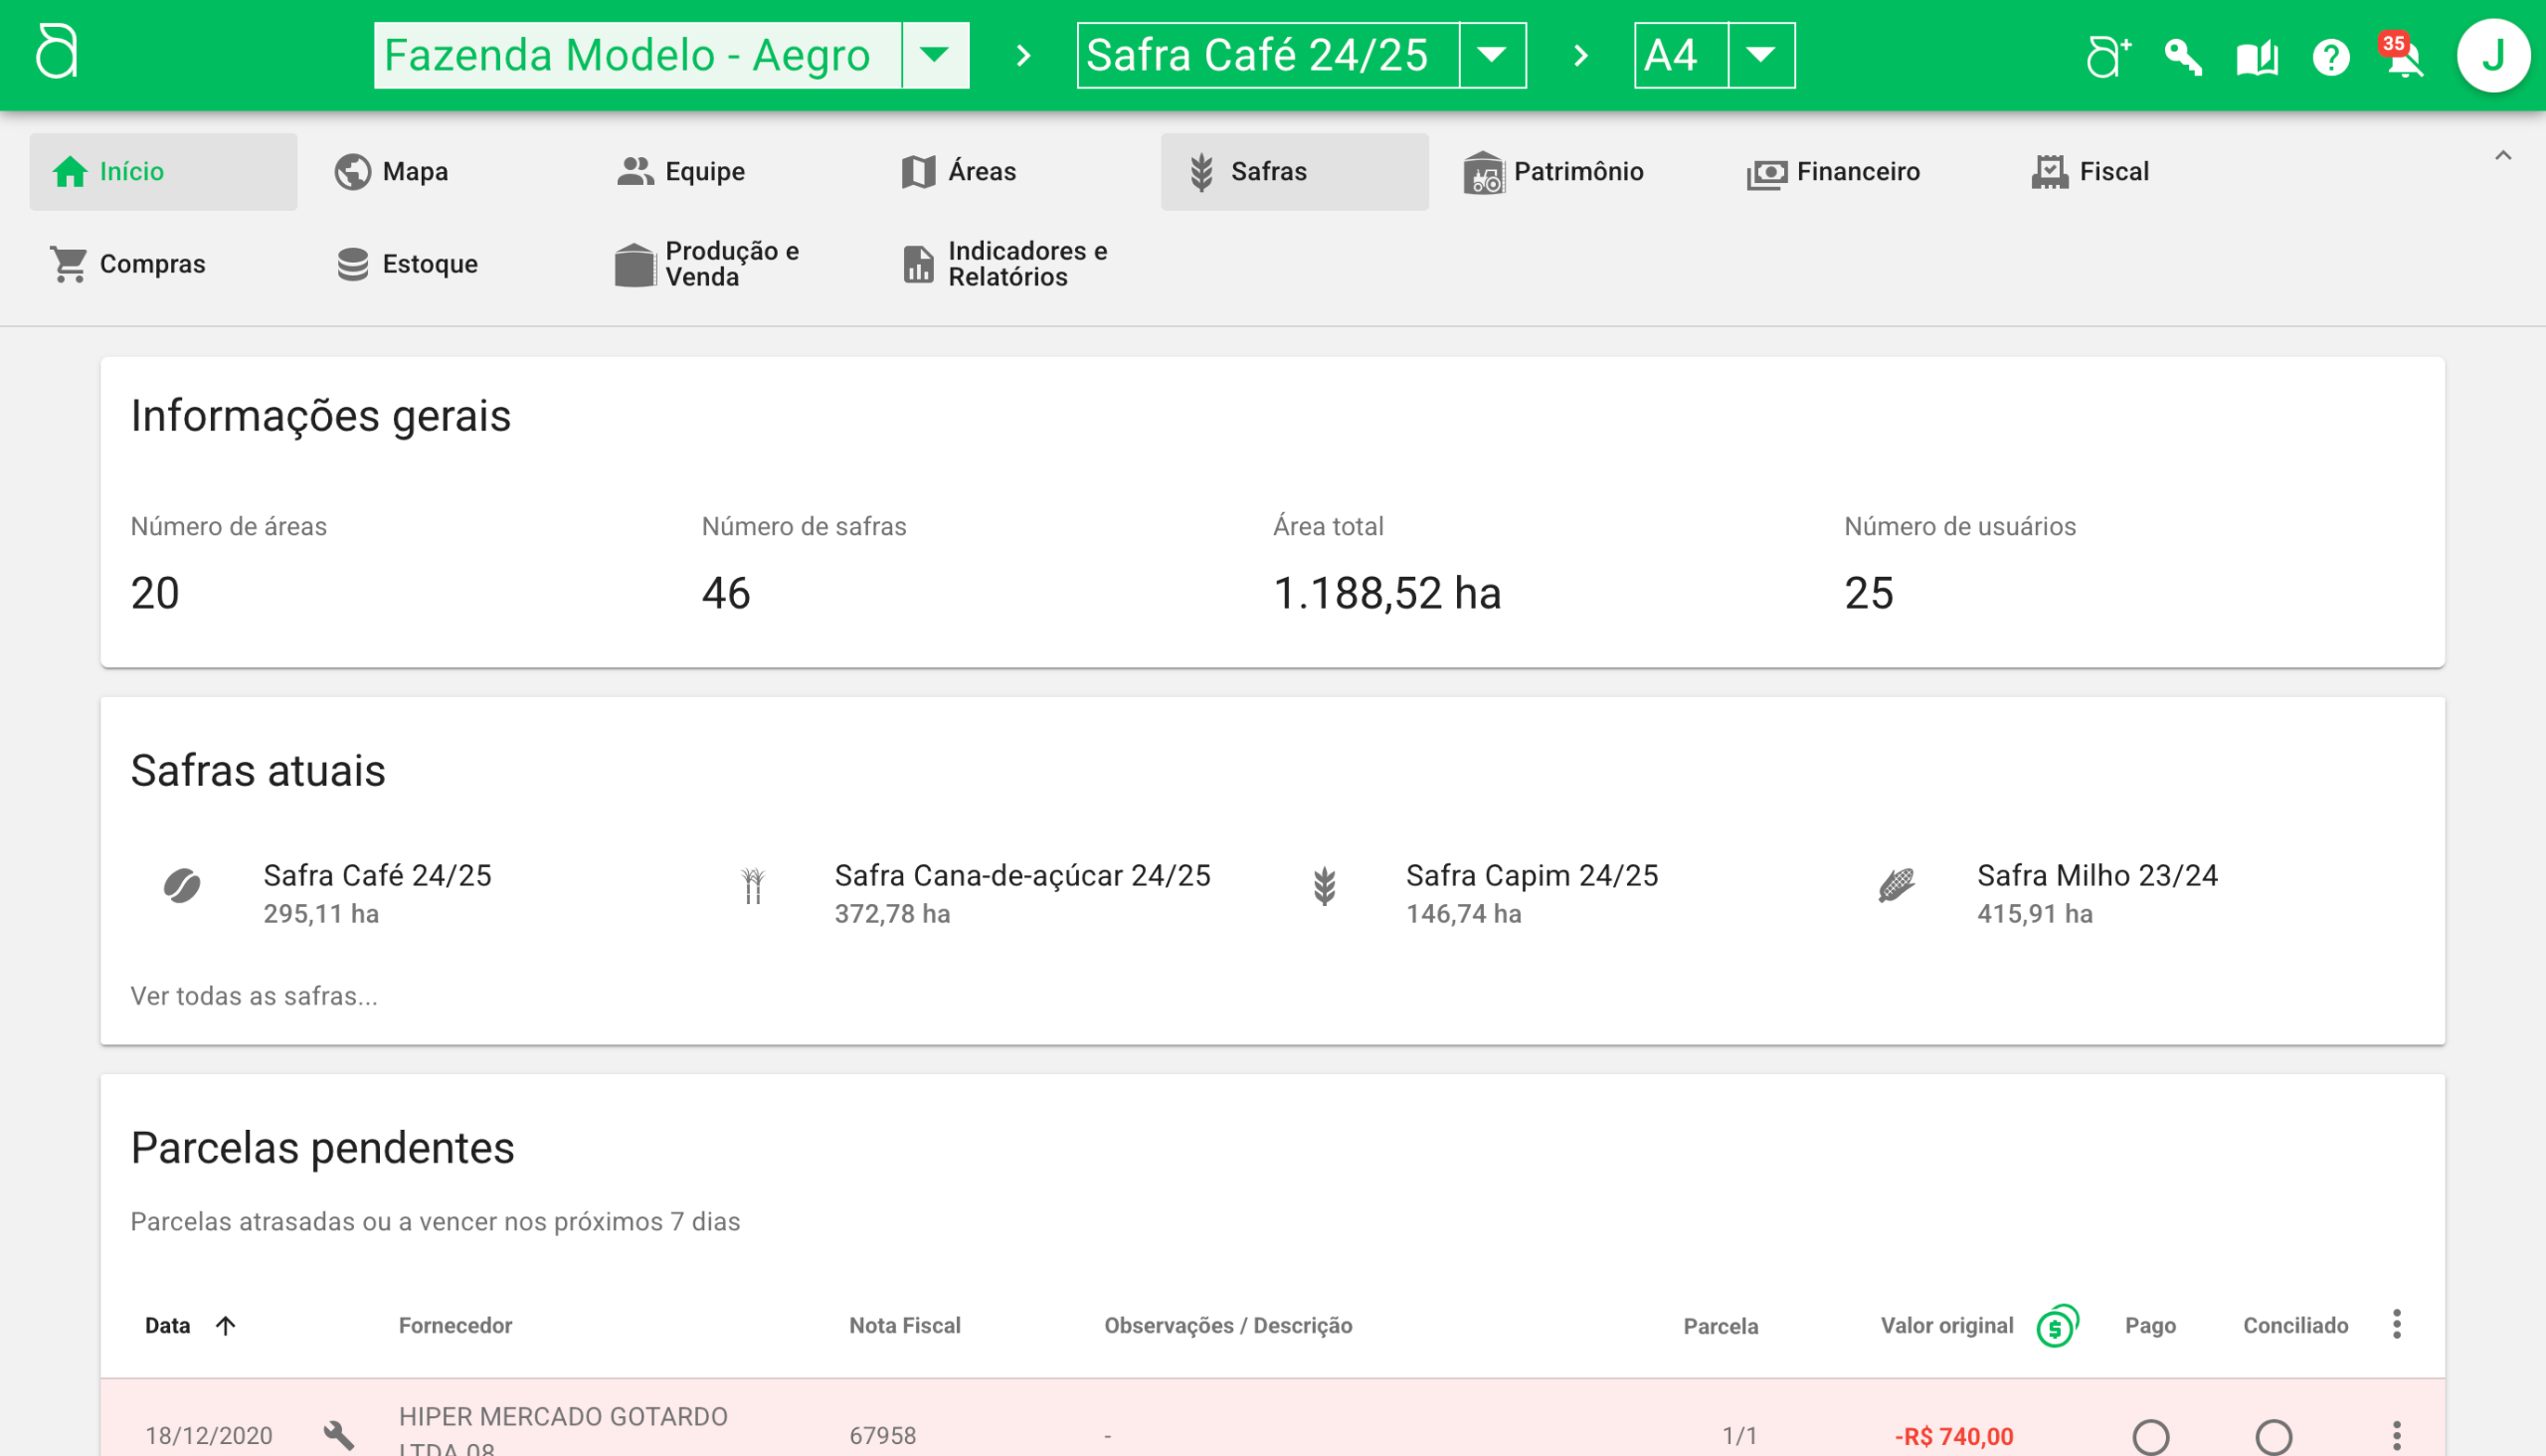The image size is (2546, 1456).
Task: Go to the Estoque menu item
Action: (x=408, y=264)
